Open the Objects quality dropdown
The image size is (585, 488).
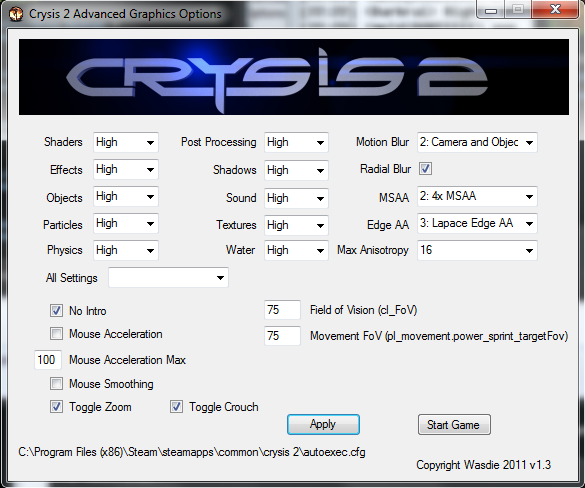[126, 196]
